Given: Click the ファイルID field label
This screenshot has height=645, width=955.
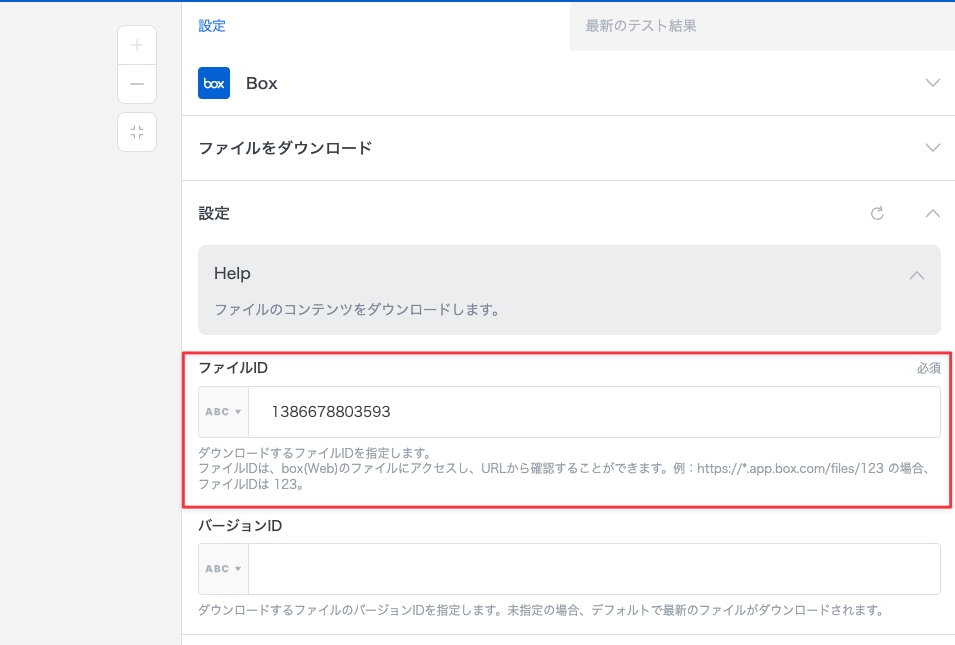Looking at the screenshot, I should (x=233, y=368).
